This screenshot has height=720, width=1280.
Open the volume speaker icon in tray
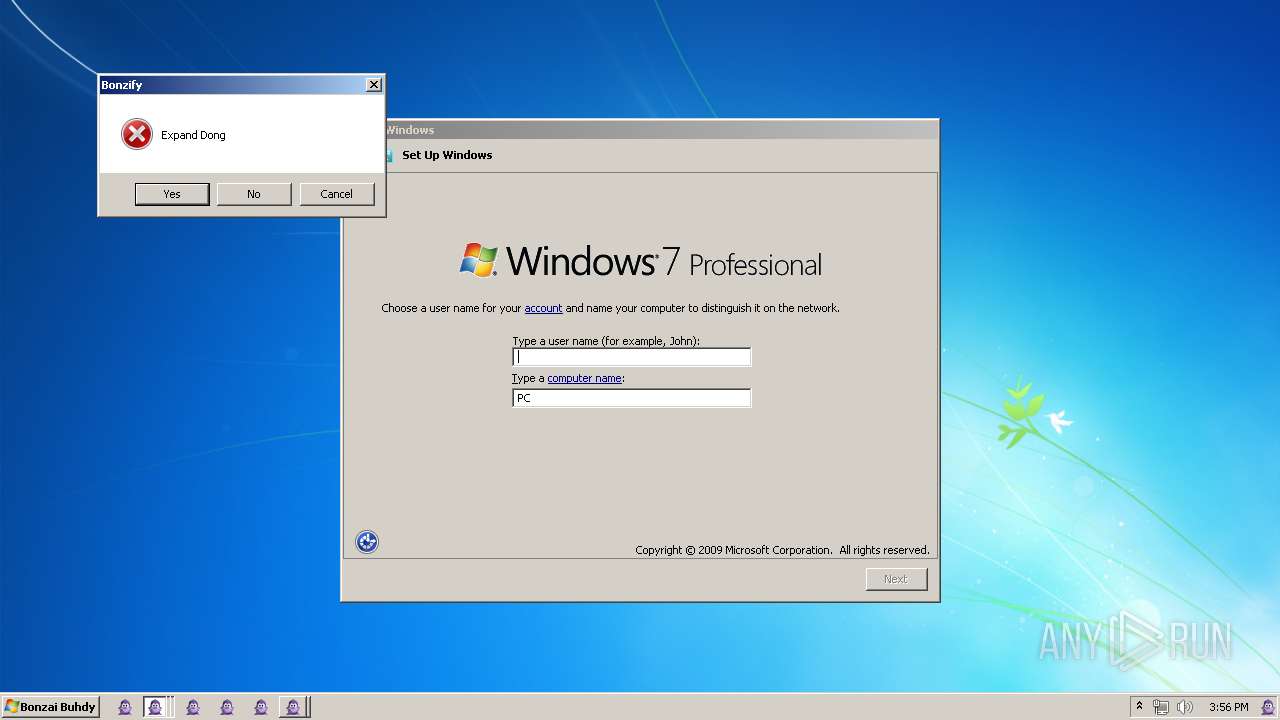[x=1184, y=707]
